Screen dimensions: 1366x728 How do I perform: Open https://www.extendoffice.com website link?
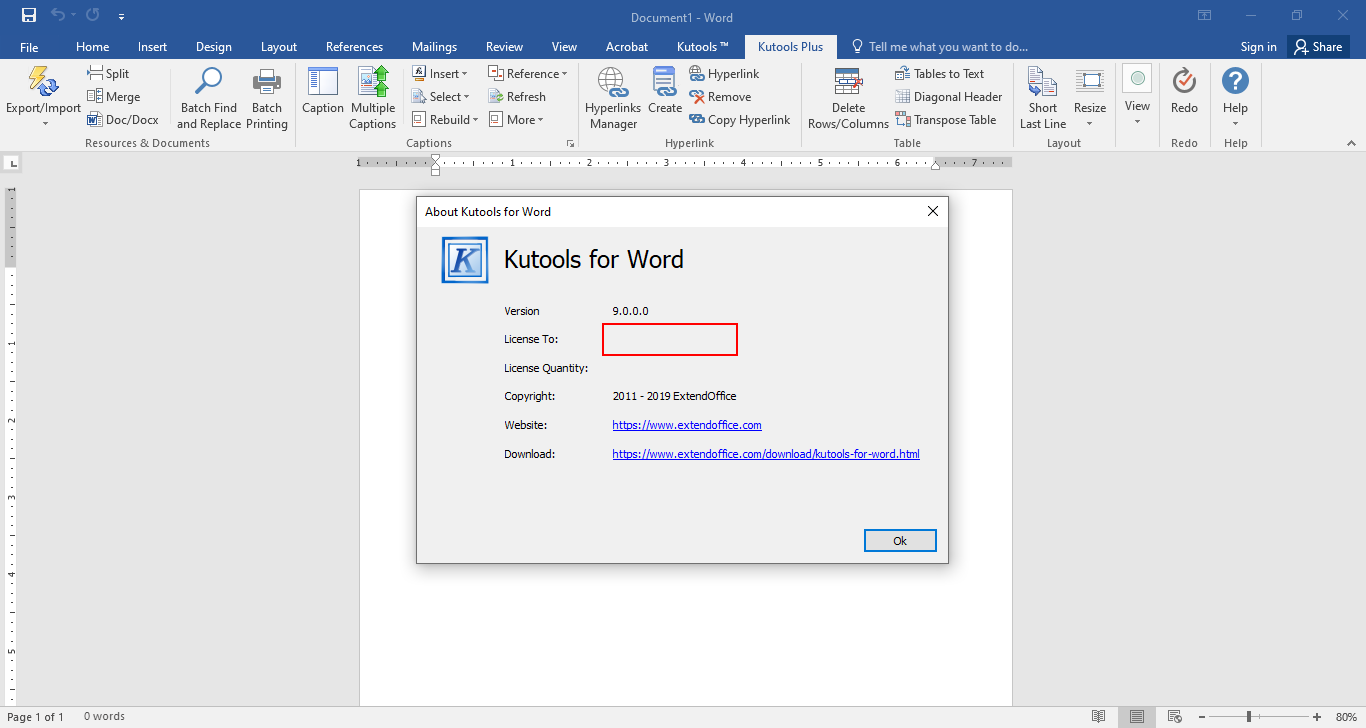(x=687, y=425)
